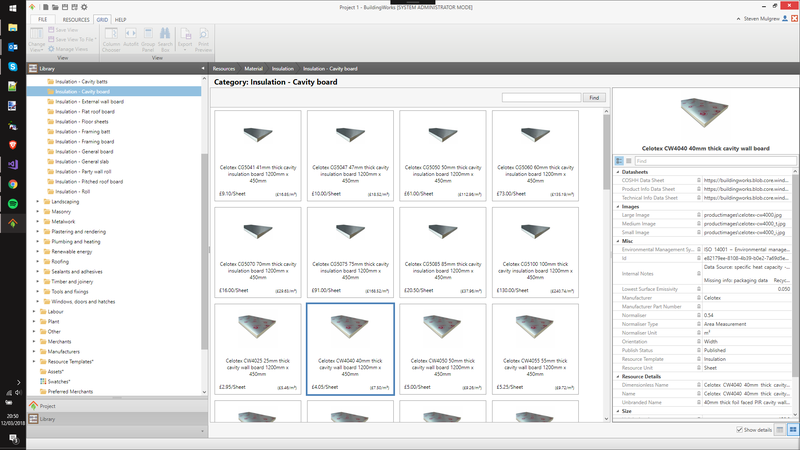
Task: Click the Search Box binoculars icon
Action: (x=165, y=40)
